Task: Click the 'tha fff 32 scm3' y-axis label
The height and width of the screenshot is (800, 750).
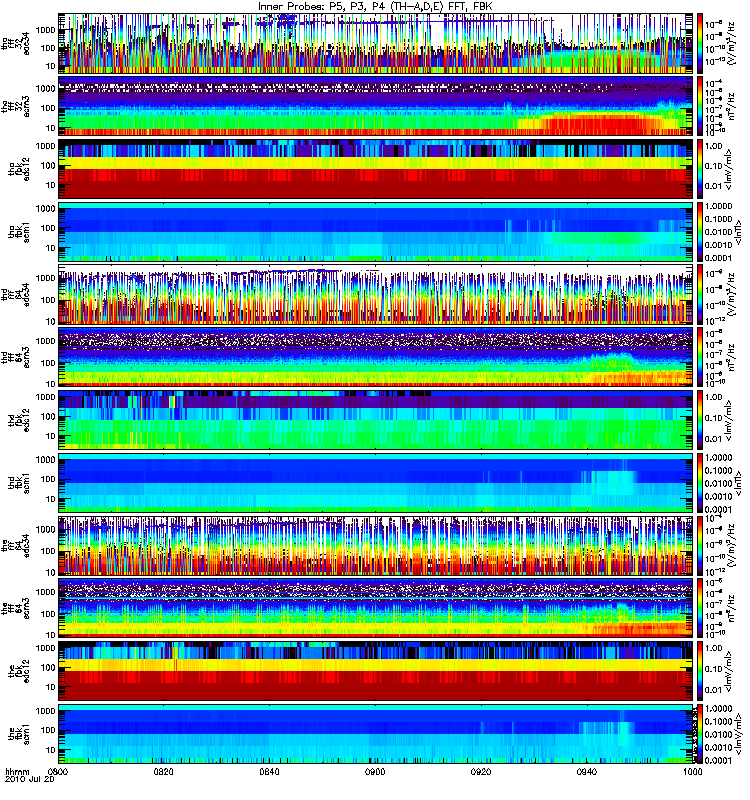Action: click(x=15, y=107)
